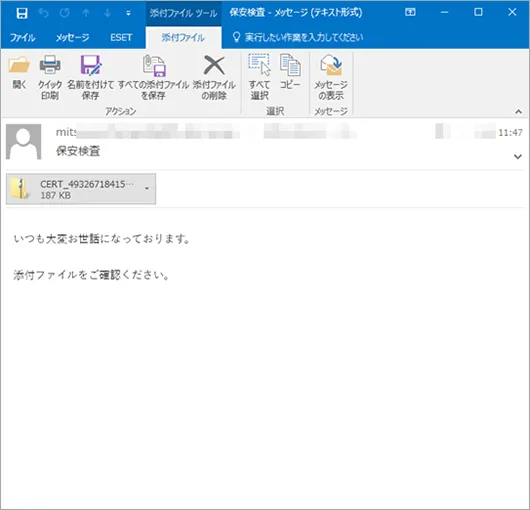Close the 保安検査 message window
Screen dimensions: 530x510
tap(512, 13)
